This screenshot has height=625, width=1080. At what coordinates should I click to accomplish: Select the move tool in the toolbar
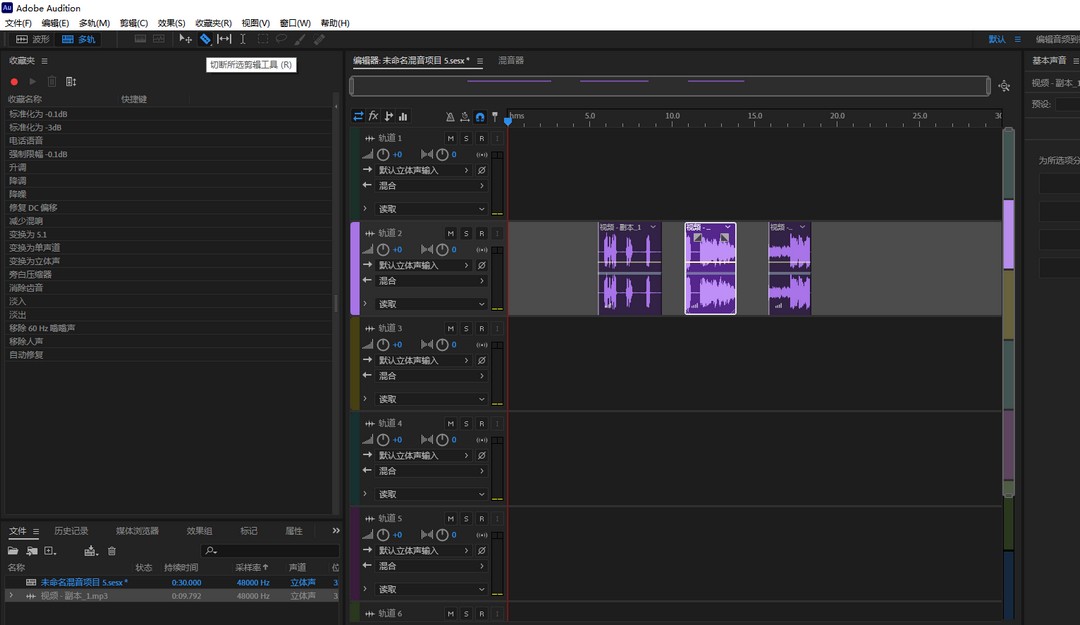[x=186, y=39]
